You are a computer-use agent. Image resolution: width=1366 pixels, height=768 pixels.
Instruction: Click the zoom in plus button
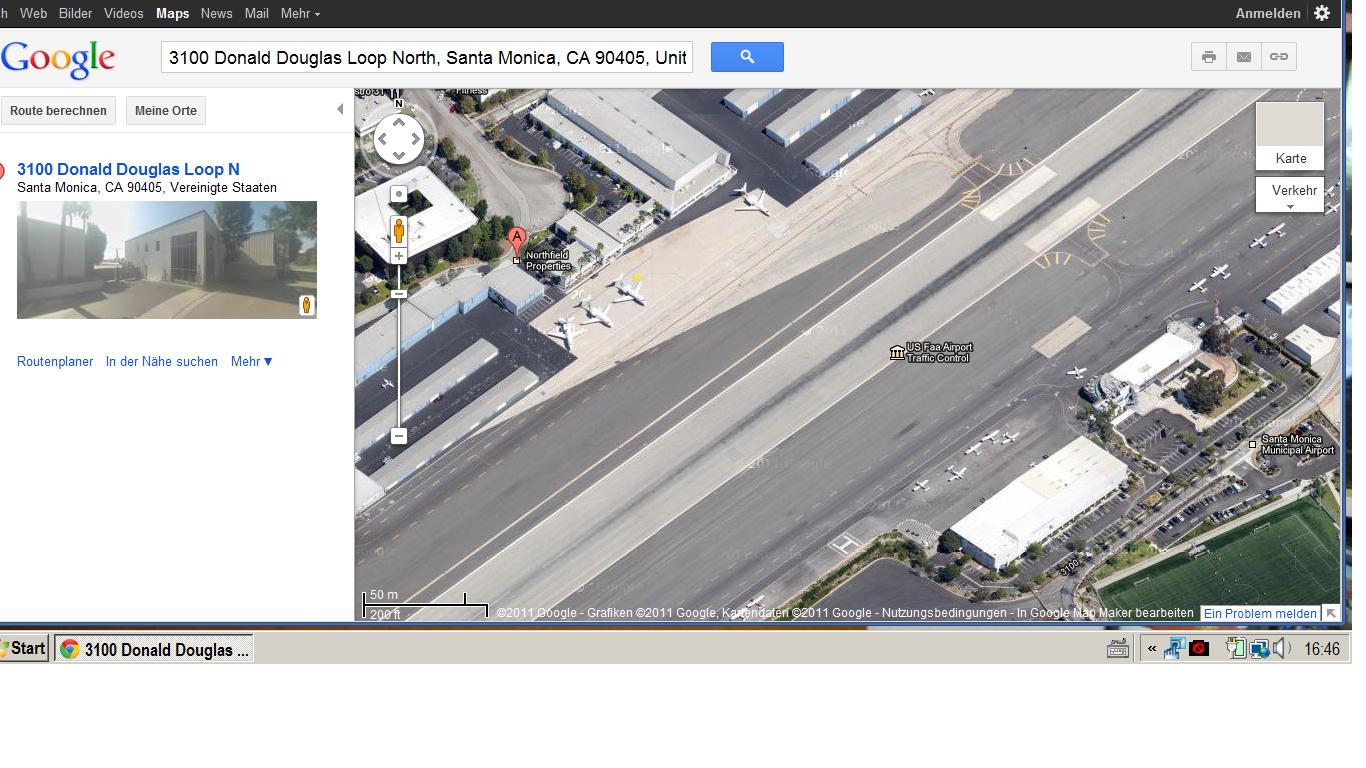(399, 256)
